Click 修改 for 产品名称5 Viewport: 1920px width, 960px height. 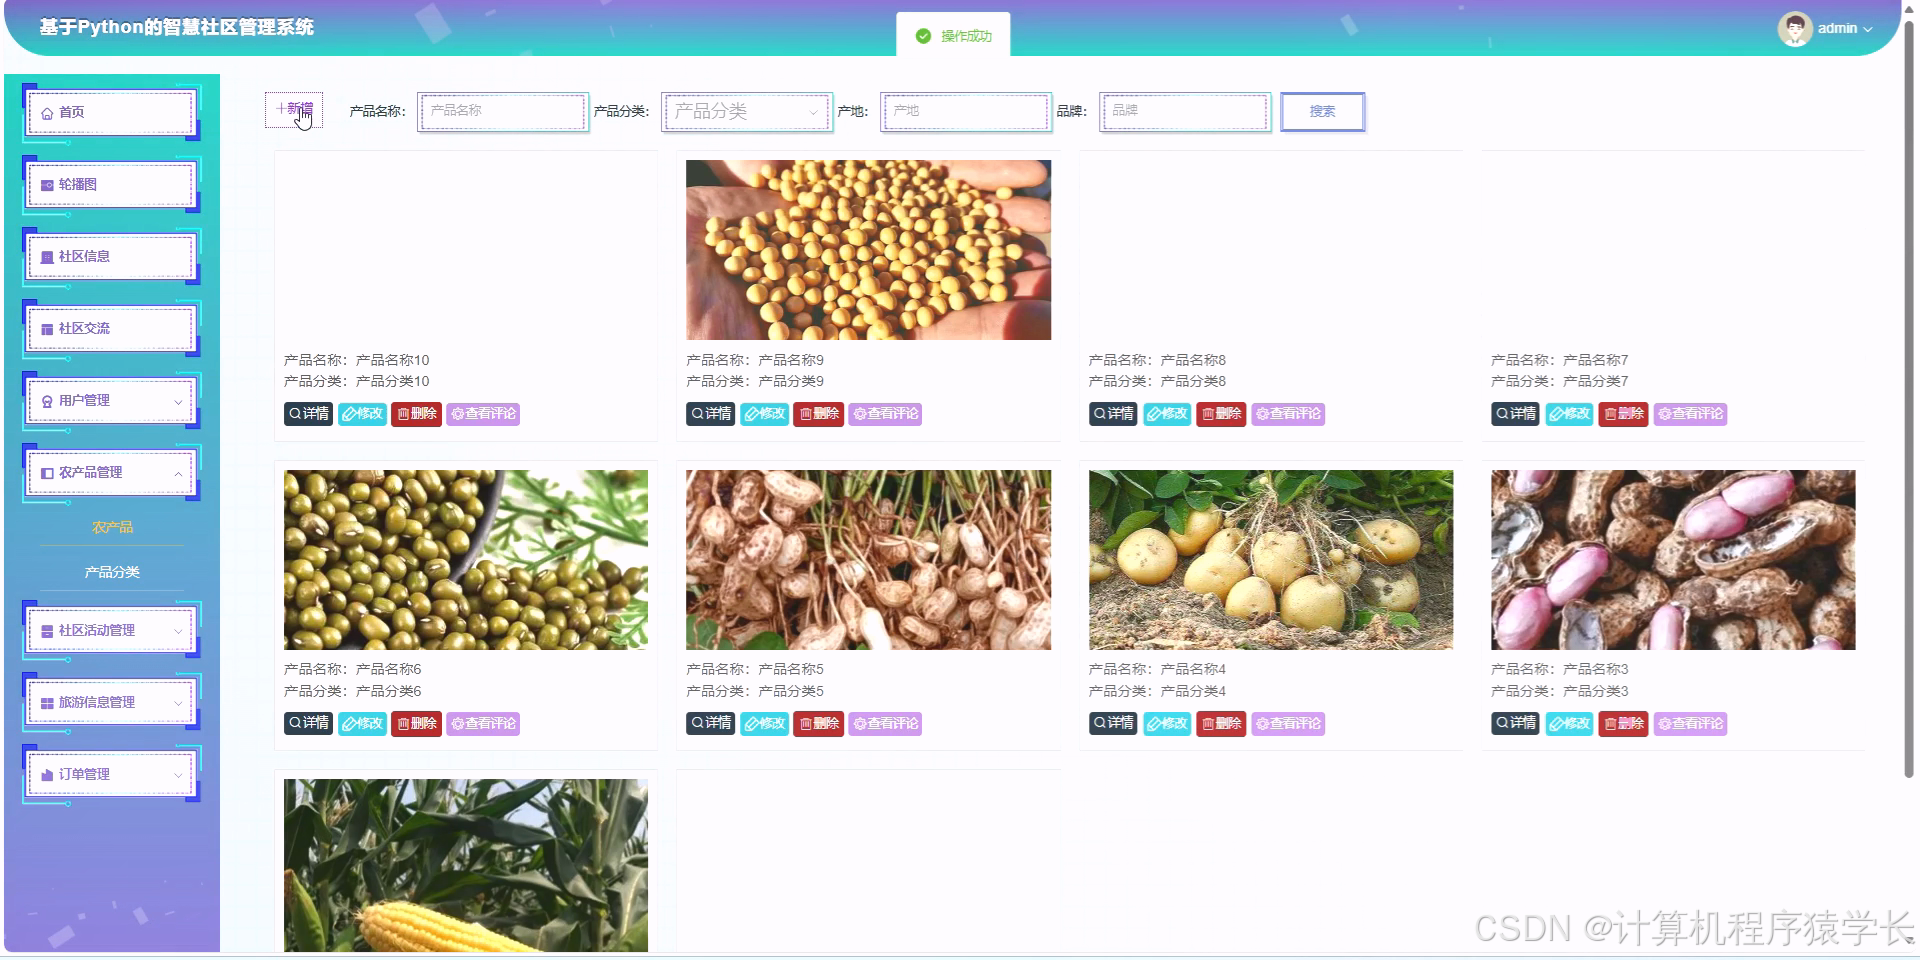(x=764, y=724)
